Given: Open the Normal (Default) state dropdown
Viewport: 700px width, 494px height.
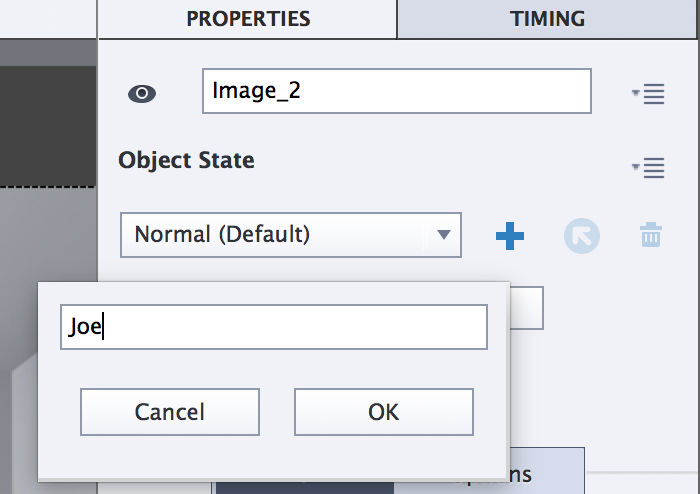Looking at the screenshot, I should click(291, 235).
